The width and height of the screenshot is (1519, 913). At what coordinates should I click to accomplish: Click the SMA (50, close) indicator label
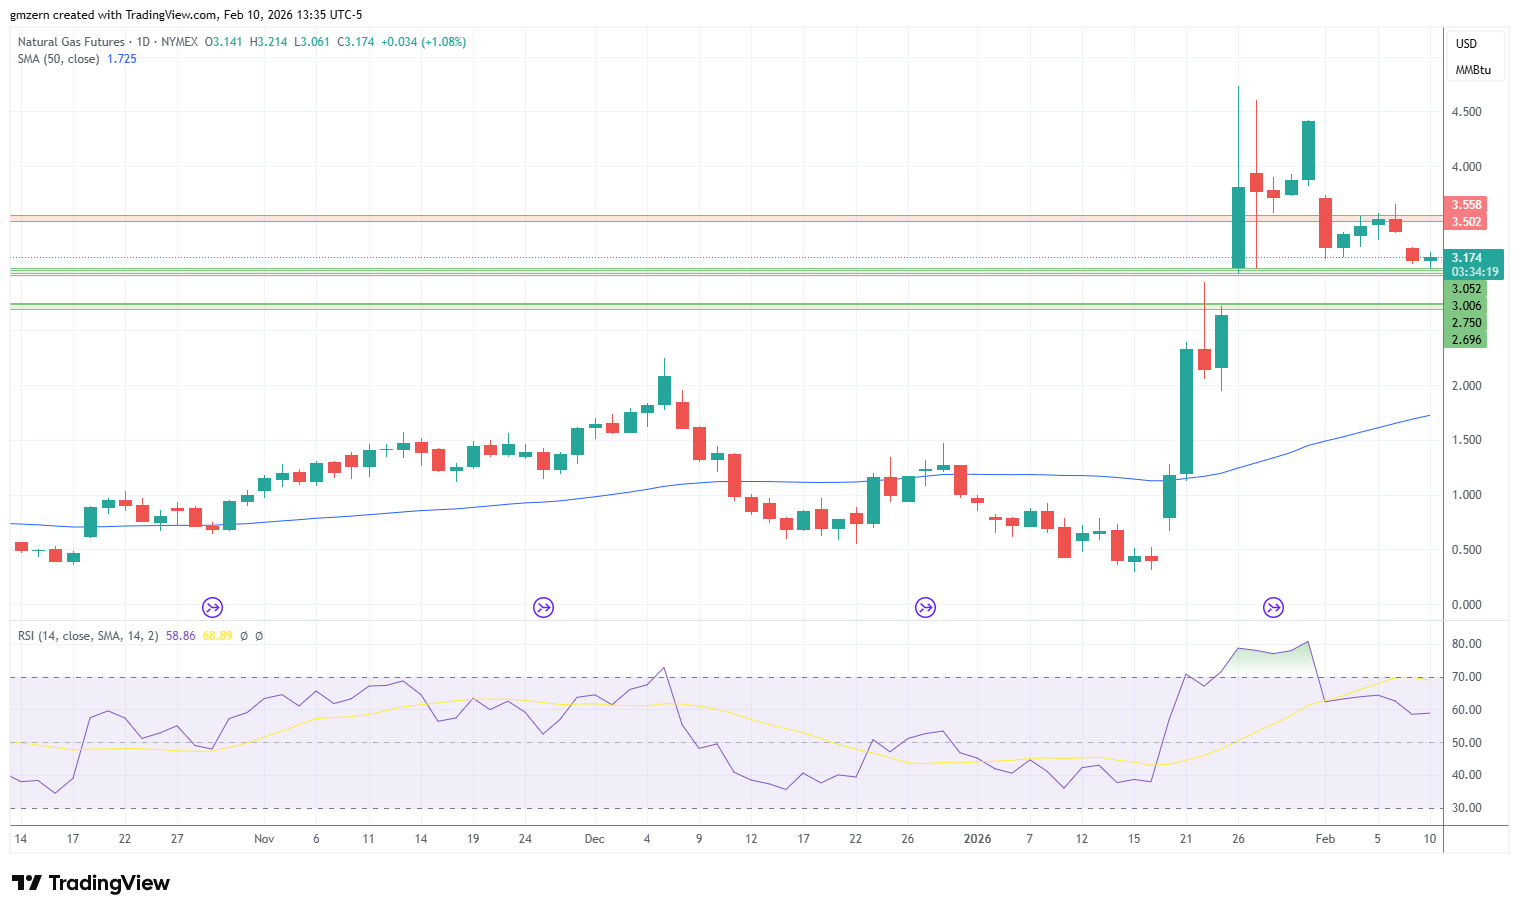pos(58,59)
